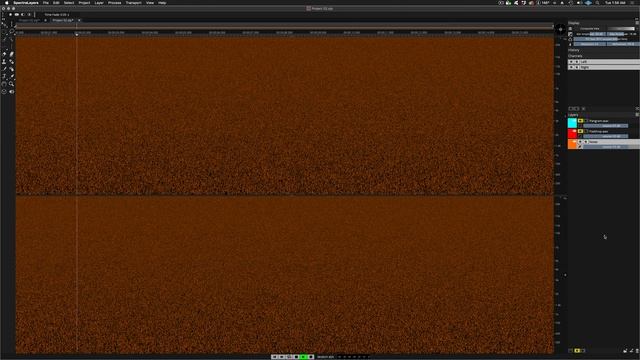Screen dimensions: 640x360
Task: Switch to the first project tab
Action: click(x=29, y=20)
